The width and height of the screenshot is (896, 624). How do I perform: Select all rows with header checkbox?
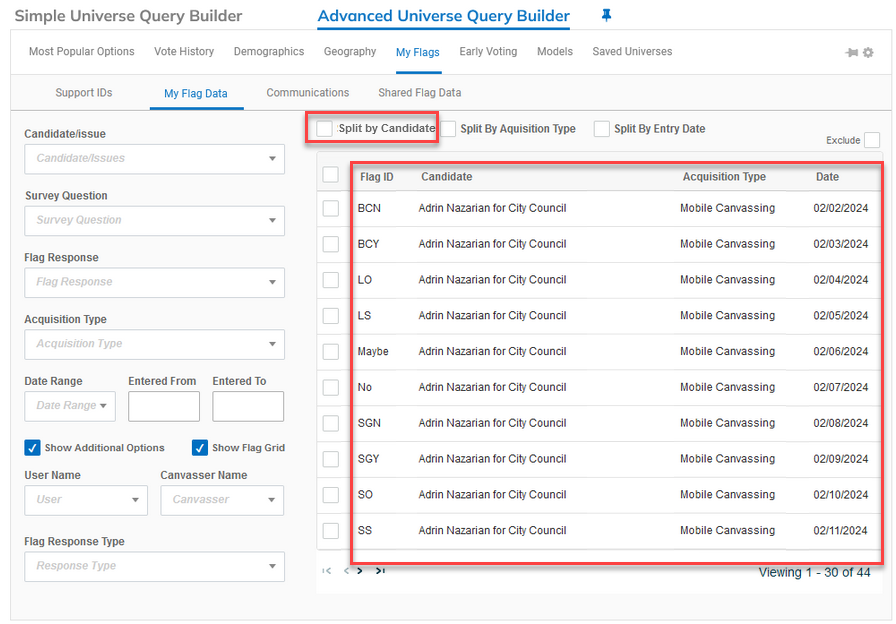coord(330,174)
